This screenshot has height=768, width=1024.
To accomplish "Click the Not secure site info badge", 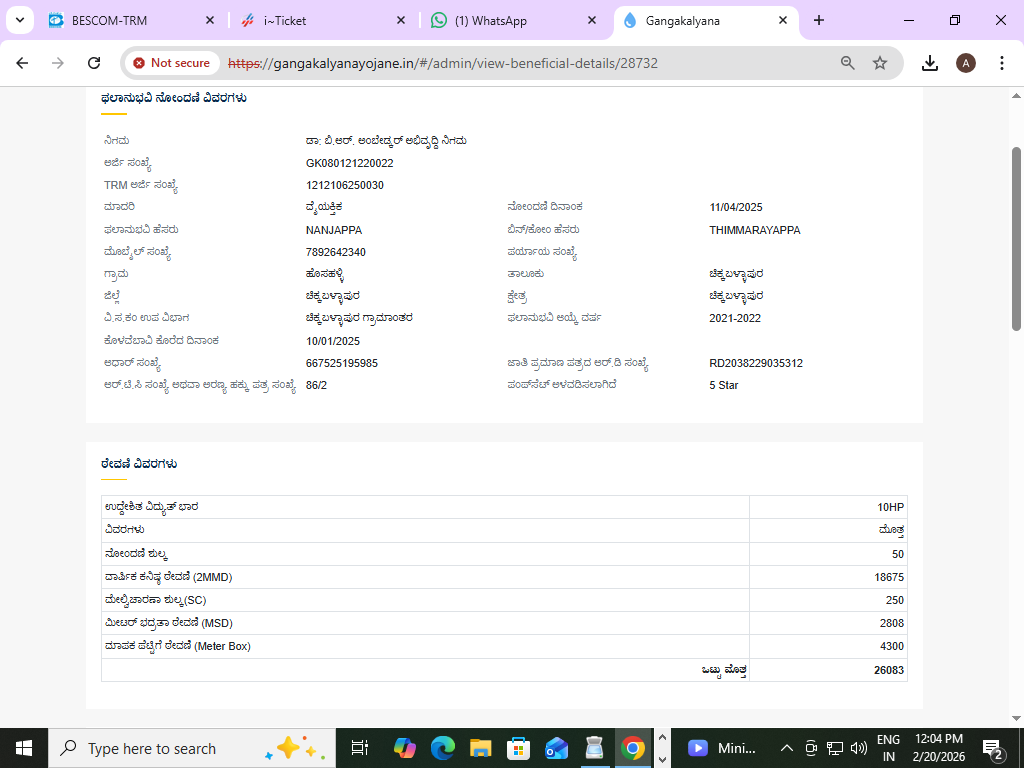I will point(172,63).
